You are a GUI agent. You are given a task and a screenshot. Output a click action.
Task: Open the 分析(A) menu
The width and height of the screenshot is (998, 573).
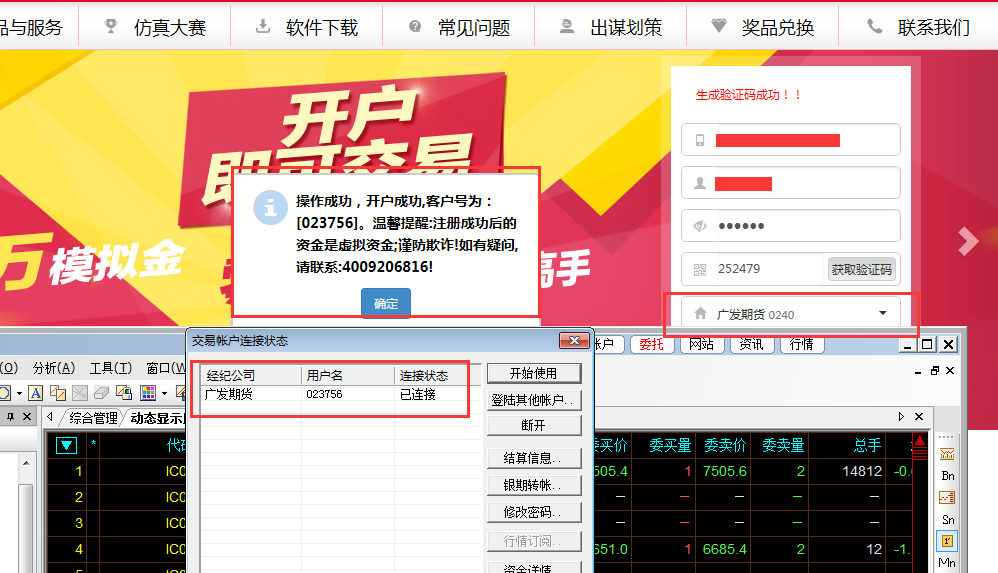tap(52, 368)
